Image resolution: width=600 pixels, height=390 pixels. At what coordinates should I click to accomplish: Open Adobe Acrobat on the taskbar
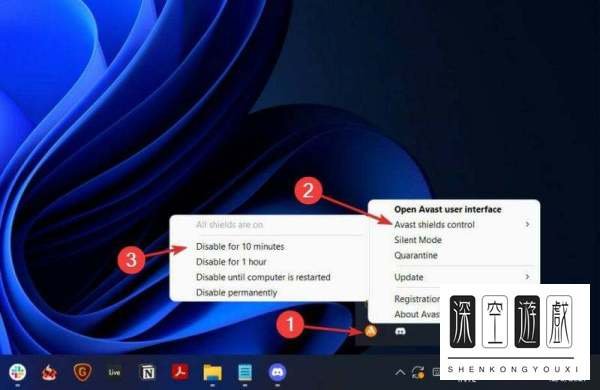tap(180, 372)
